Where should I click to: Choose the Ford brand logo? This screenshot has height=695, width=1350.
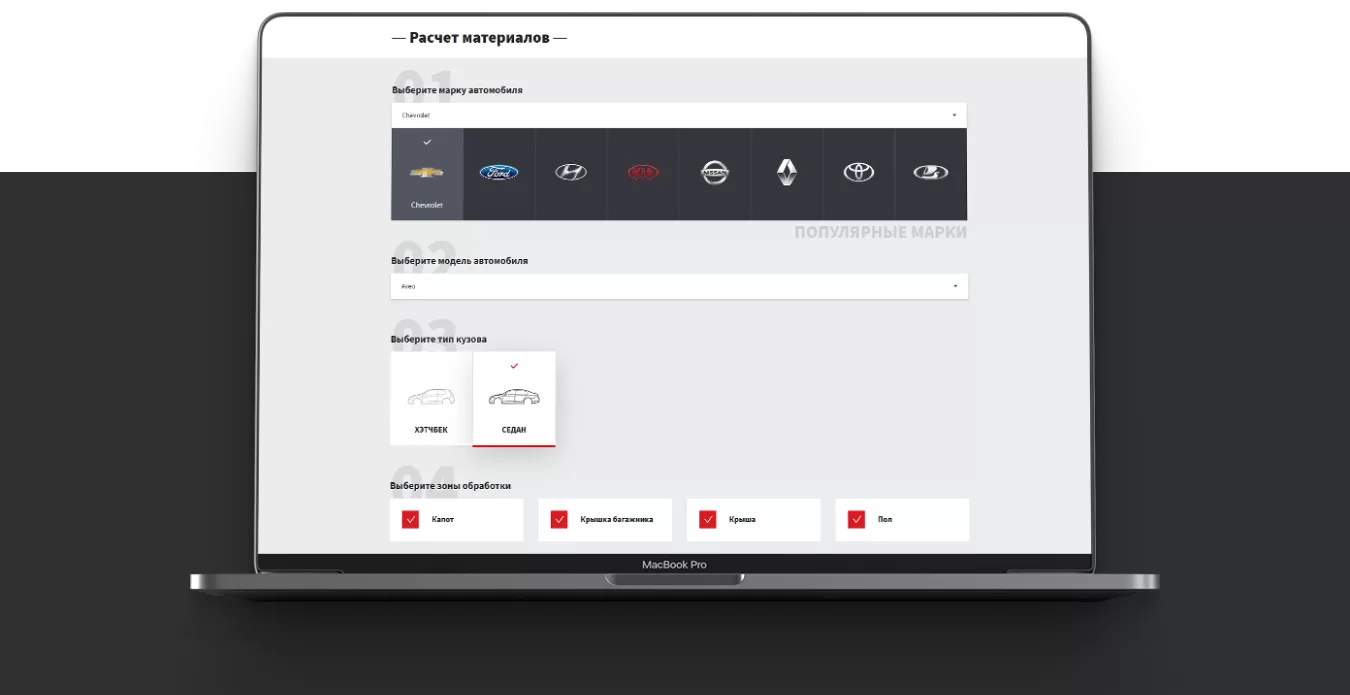(x=499, y=173)
